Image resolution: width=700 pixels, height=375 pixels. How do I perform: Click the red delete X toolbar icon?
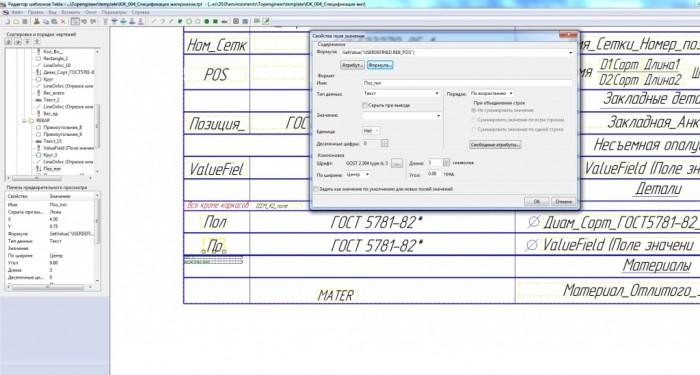63,21
